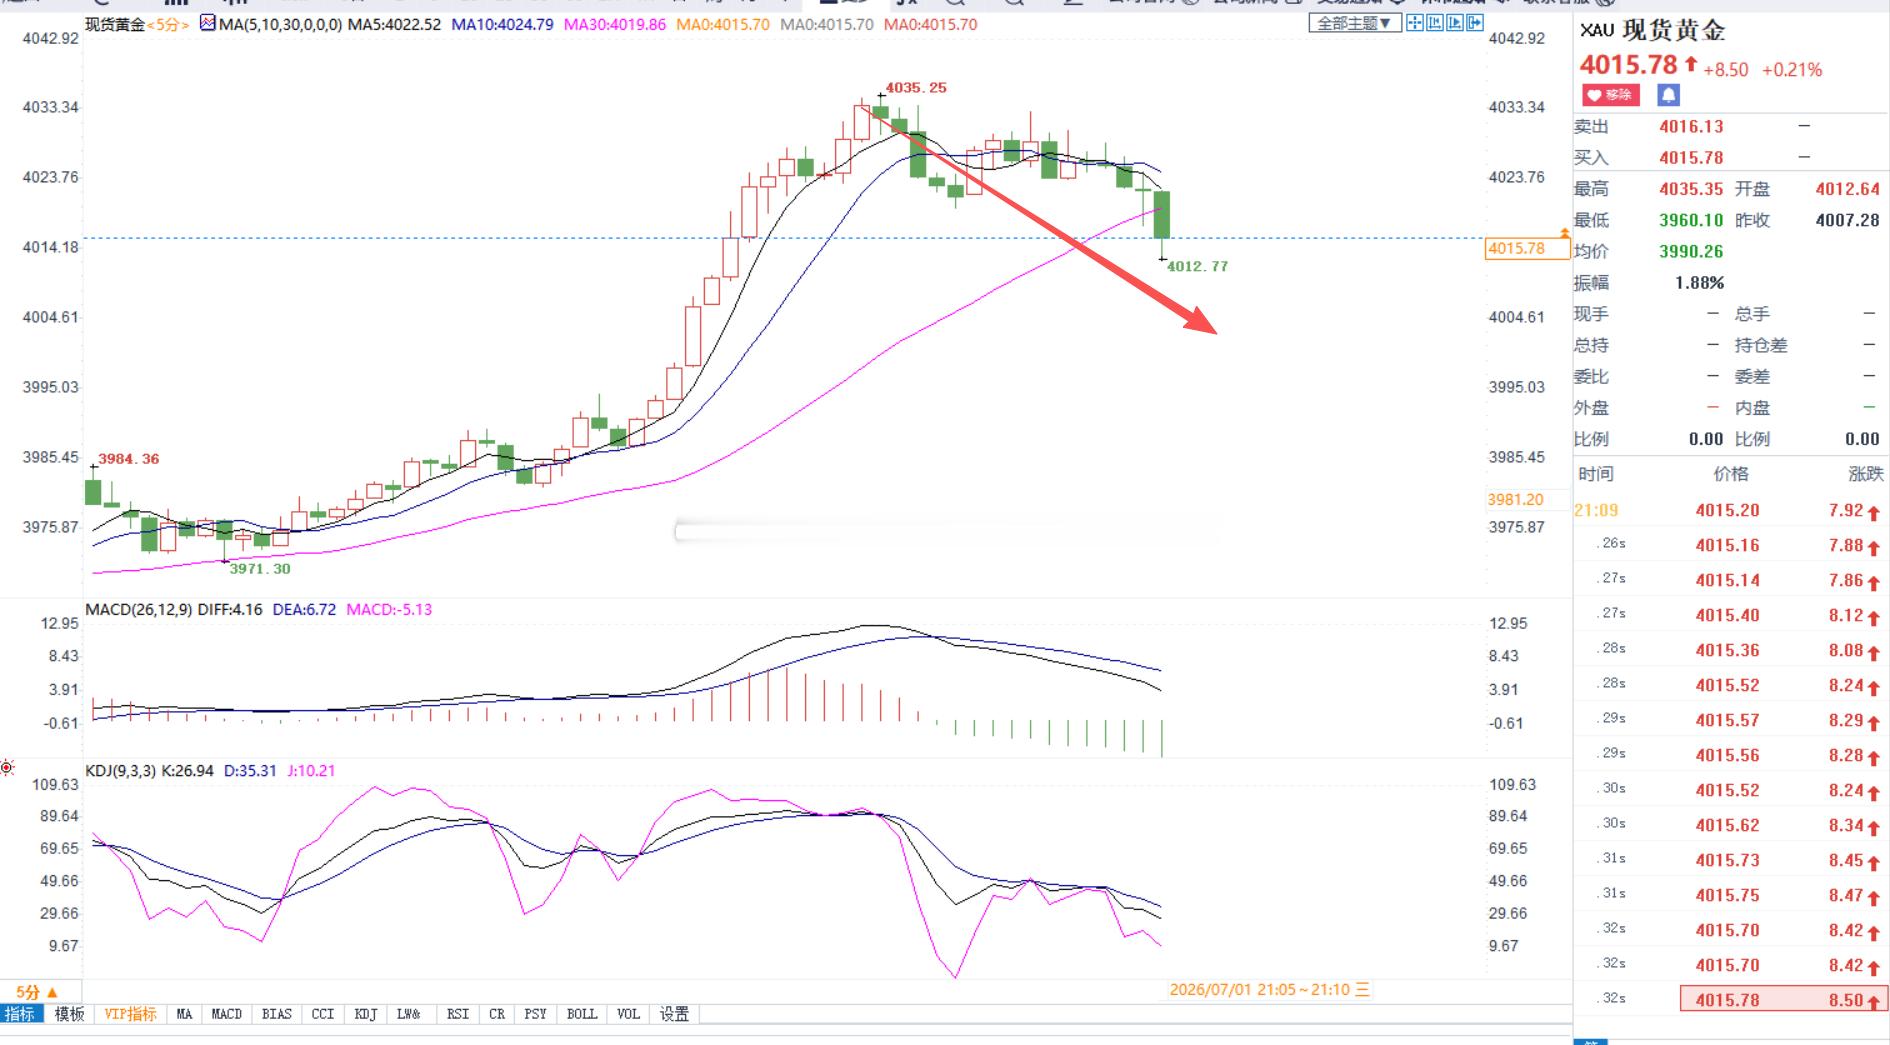Select the MACD indicator tab
Viewport: 1890px width, 1045px height.
(x=227, y=1014)
